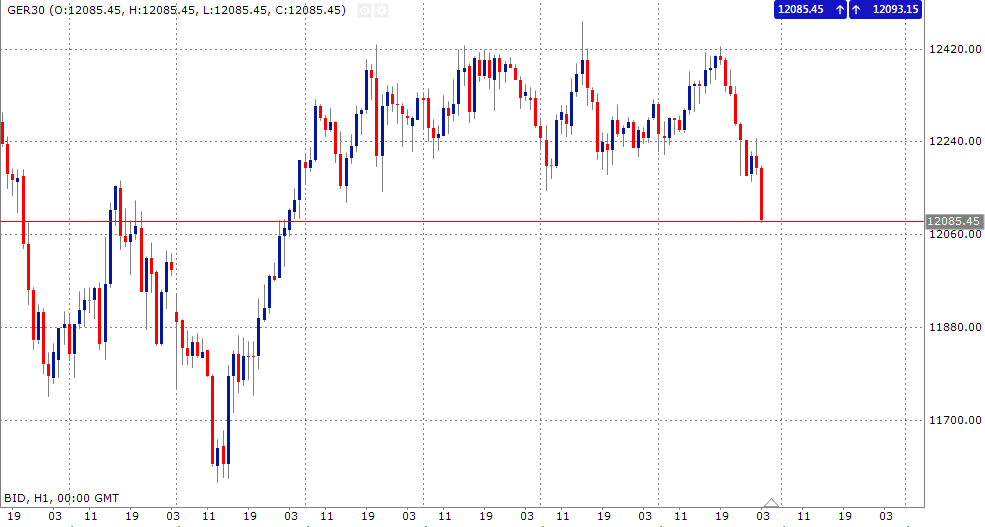Open chart settings via gear icon
985x527 pixels.
point(381,10)
